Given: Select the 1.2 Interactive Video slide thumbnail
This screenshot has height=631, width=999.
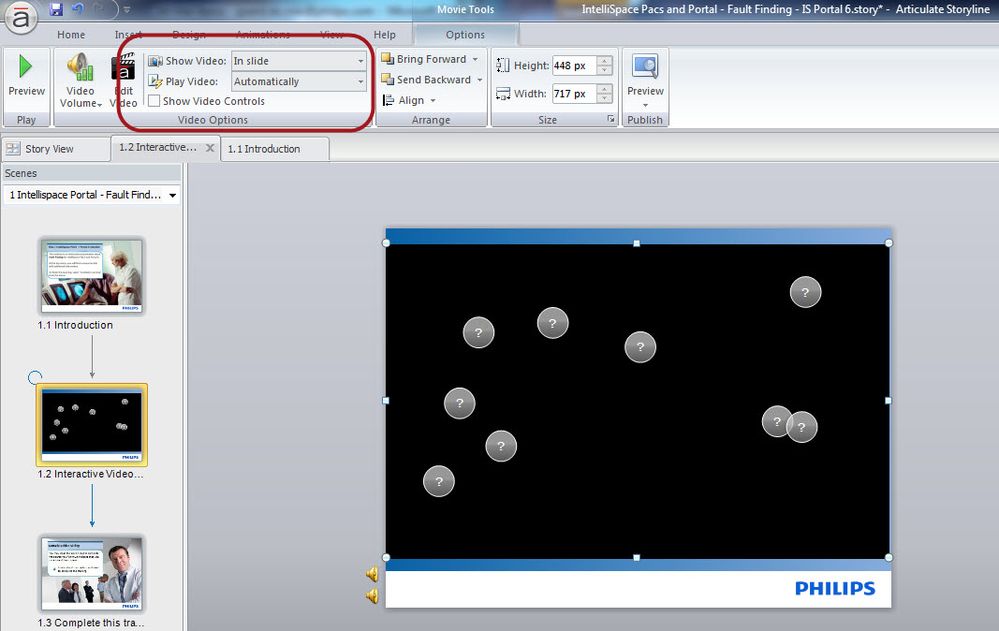Looking at the screenshot, I should 92,424.
